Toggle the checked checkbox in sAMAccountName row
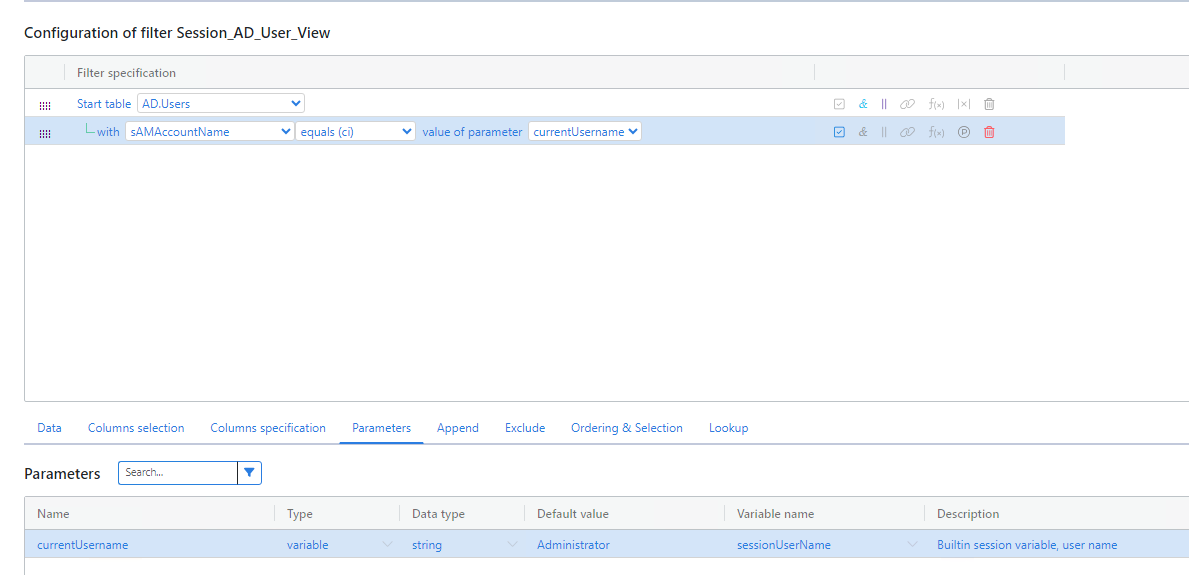Viewport: 1189px width, 575px height. (839, 132)
